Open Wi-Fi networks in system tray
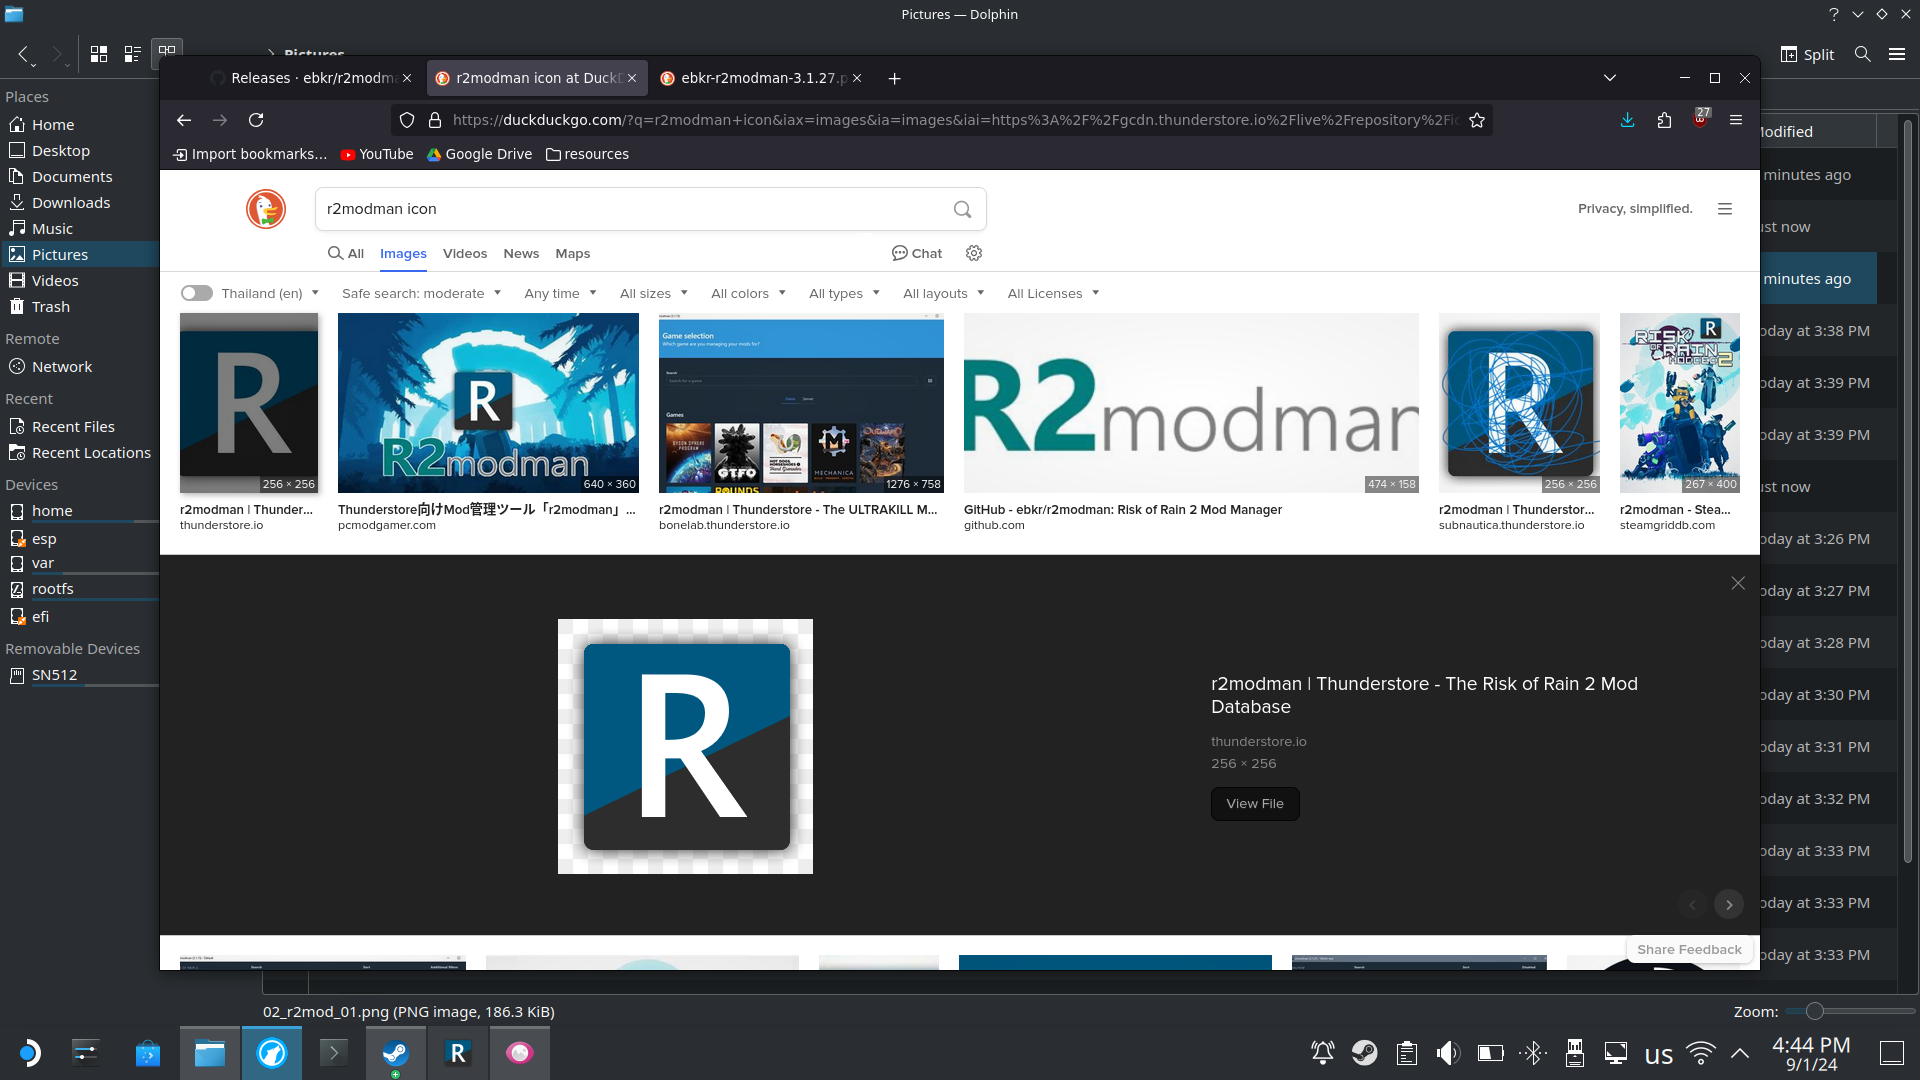This screenshot has width=1920, height=1080. pyautogui.click(x=1700, y=1053)
